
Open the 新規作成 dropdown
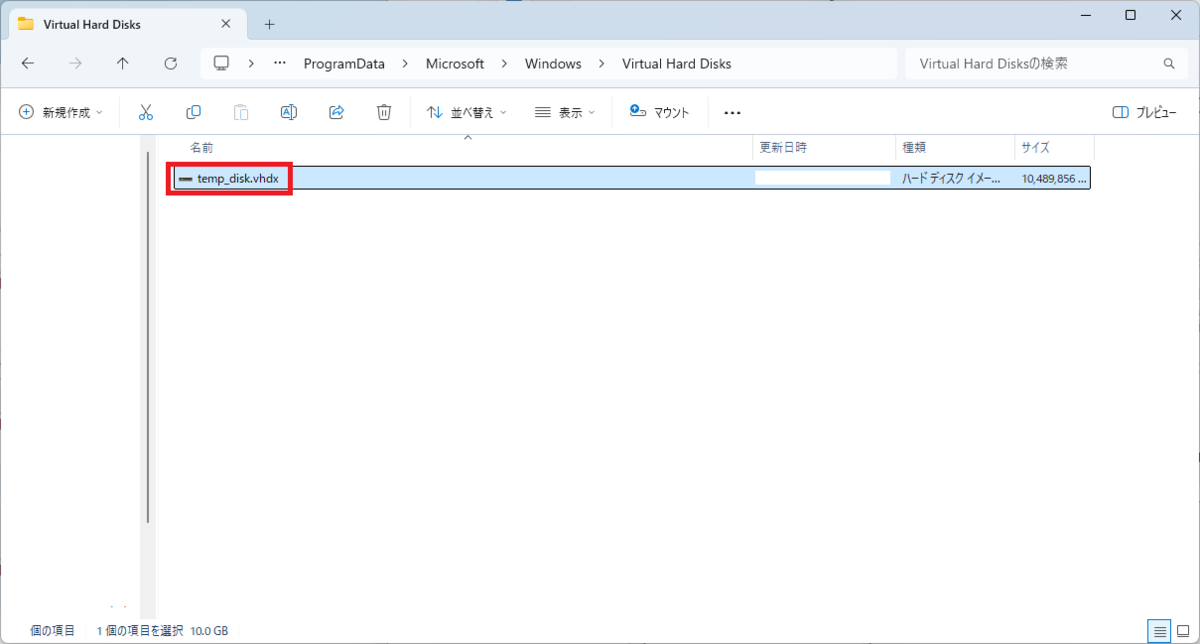tap(61, 113)
